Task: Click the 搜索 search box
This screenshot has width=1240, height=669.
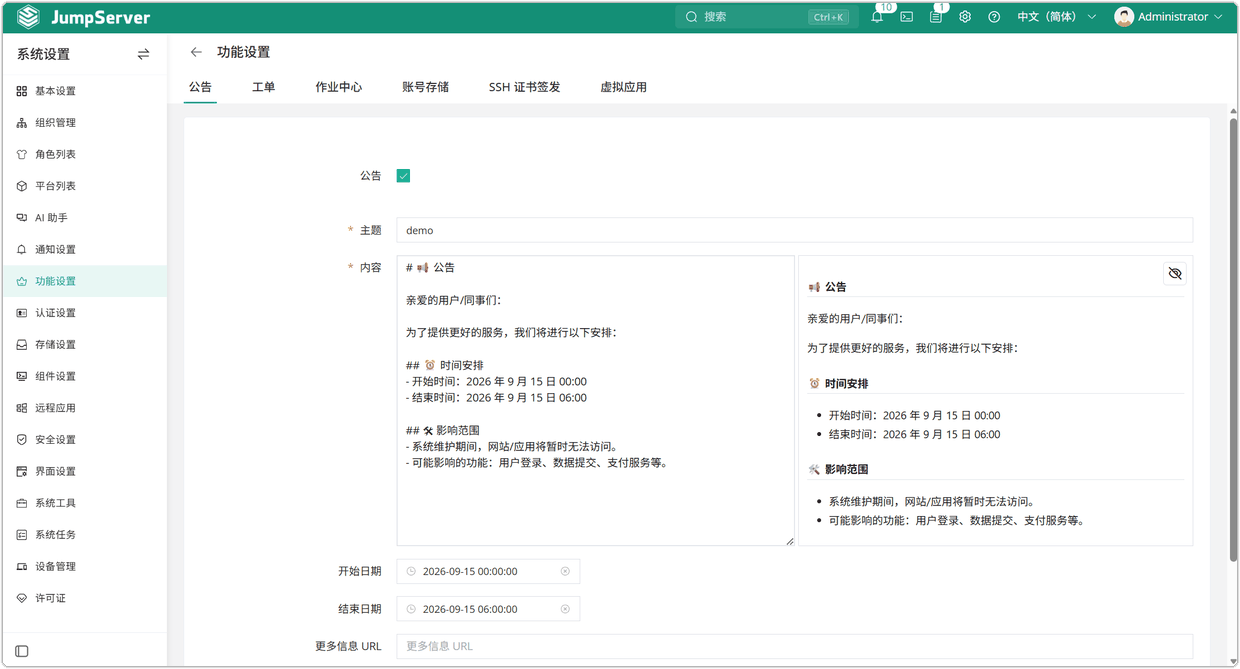Action: coord(765,17)
